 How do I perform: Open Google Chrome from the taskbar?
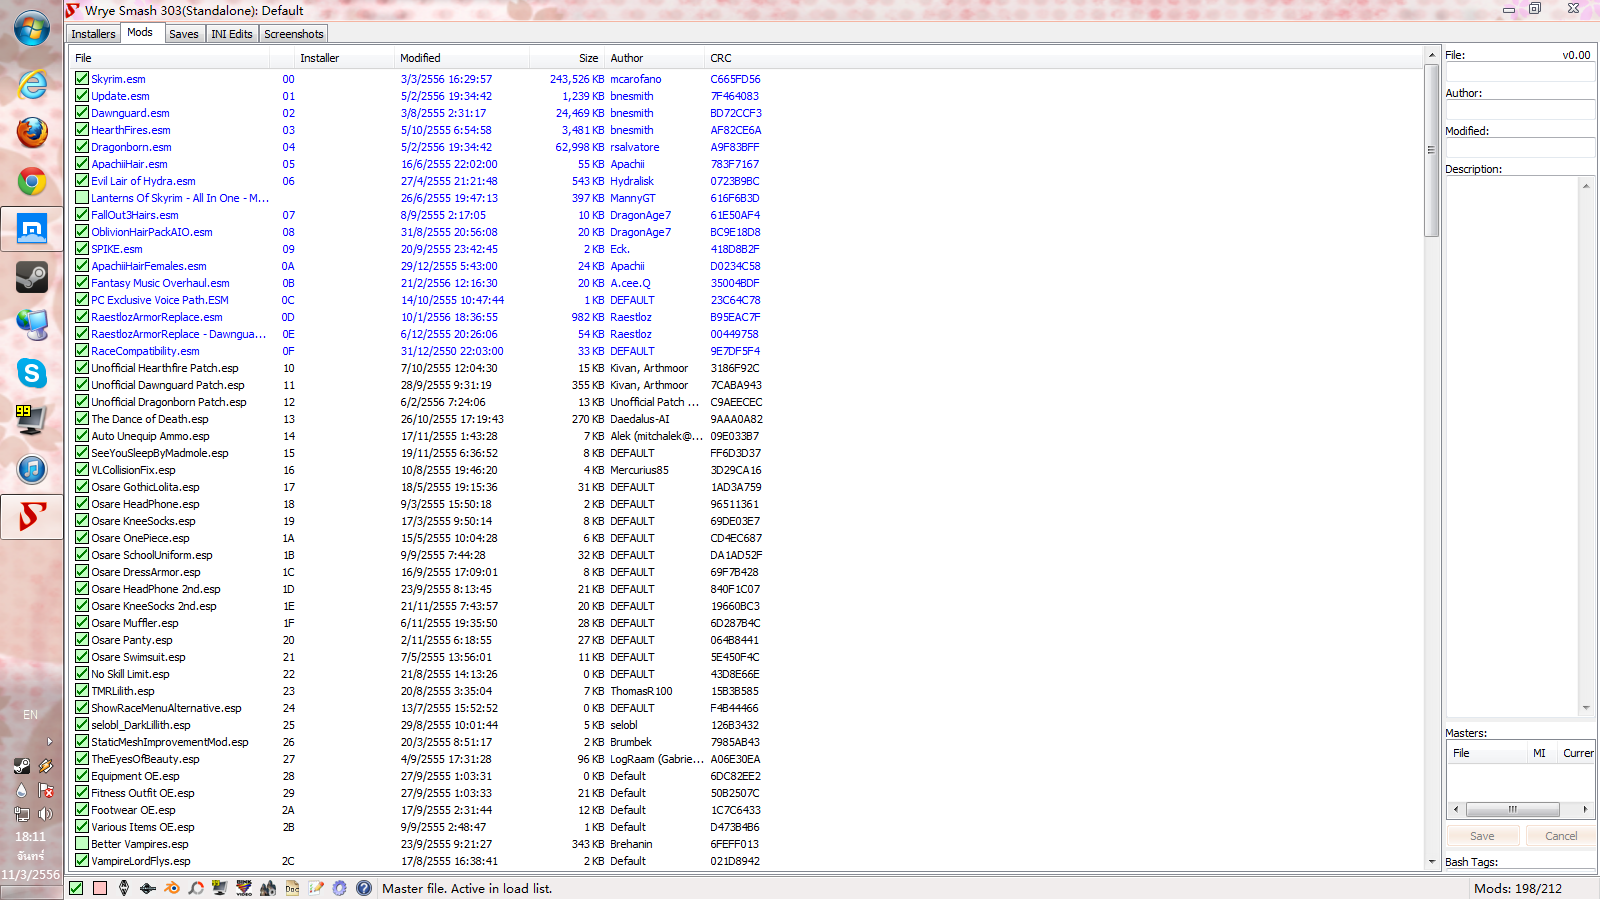click(x=32, y=181)
